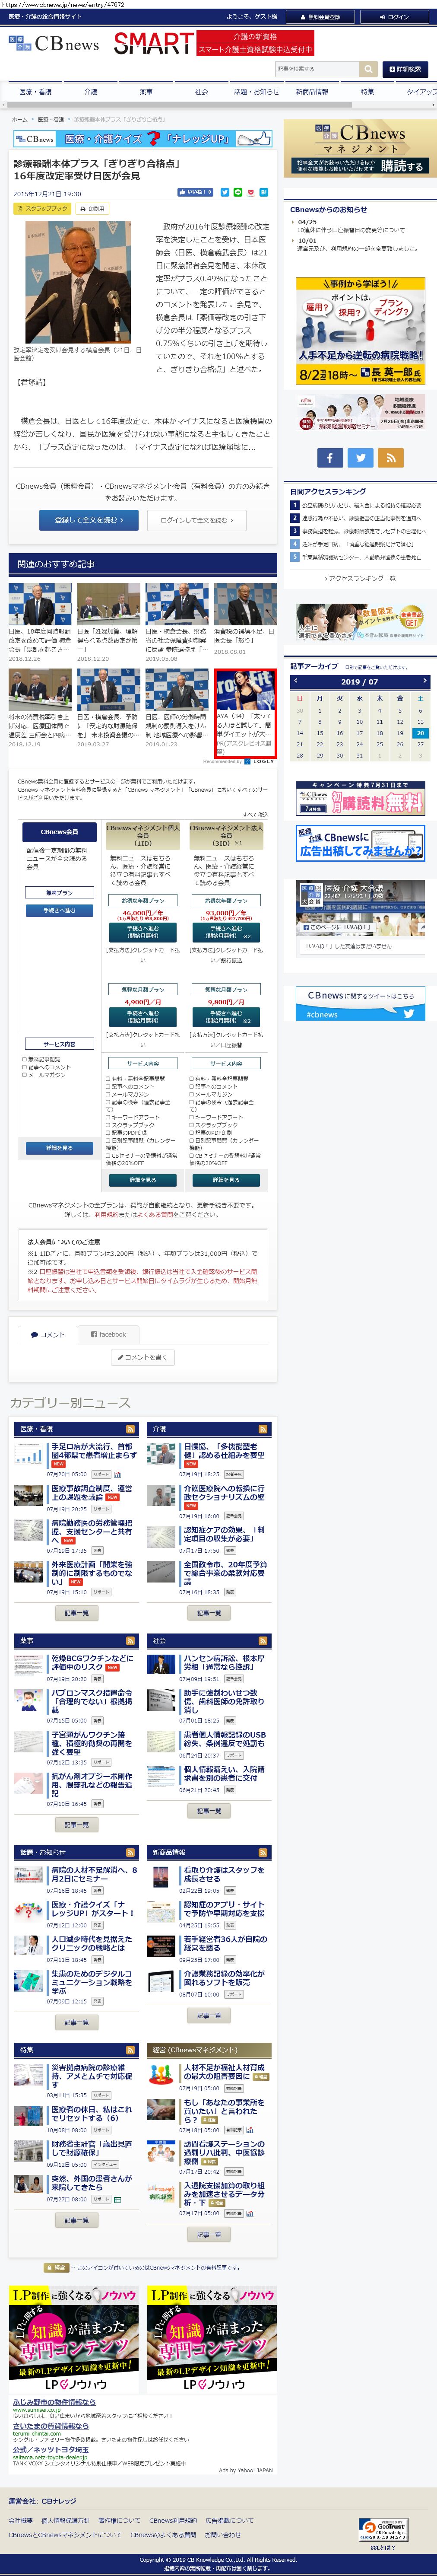Click the 広告出稿してみませんか banner
The width and height of the screenshot is (437, 2576).
coord(360,843)
